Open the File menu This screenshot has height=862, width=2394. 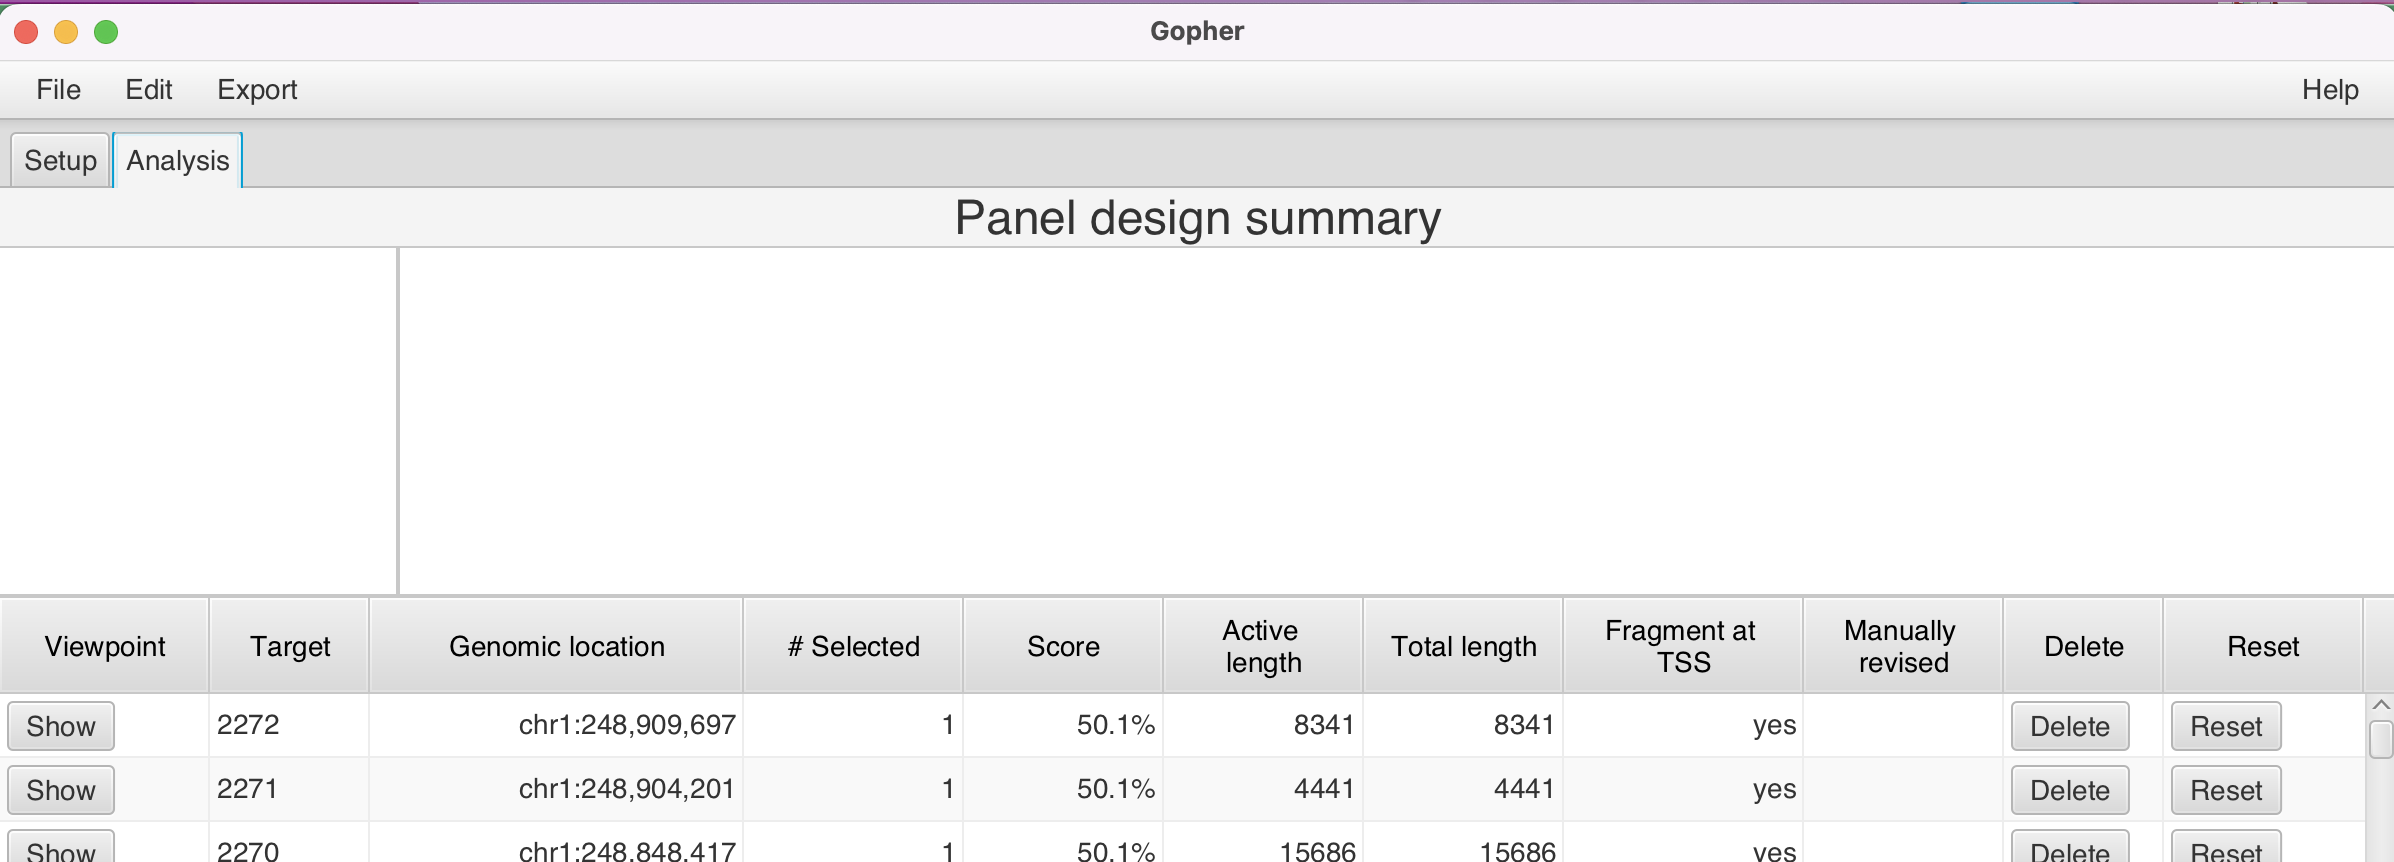click(x=58, y=89)
